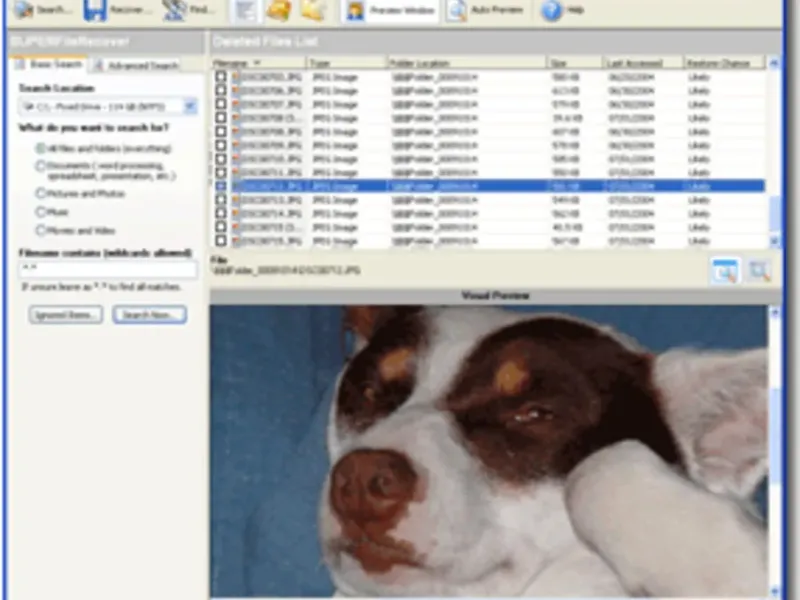Tick the checkbox of the topmost listed file
The height and width of the screenshot is (600, 800).
pos(221,77)
